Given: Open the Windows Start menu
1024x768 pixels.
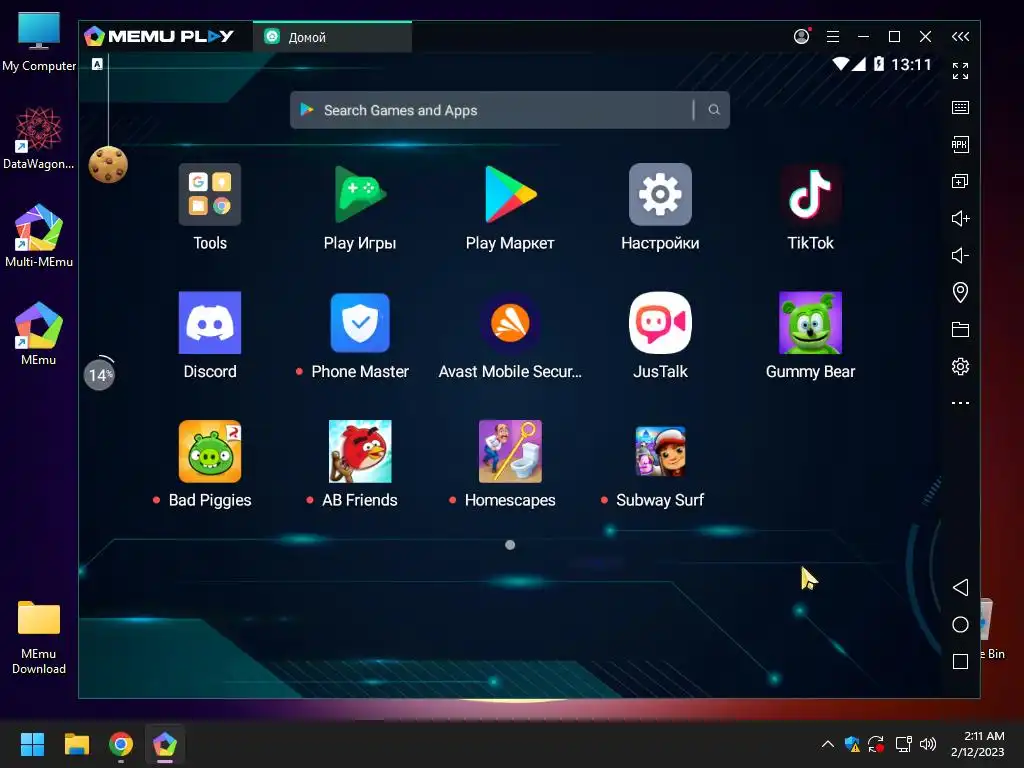Looking at the screenshot, I should [32, 744].
